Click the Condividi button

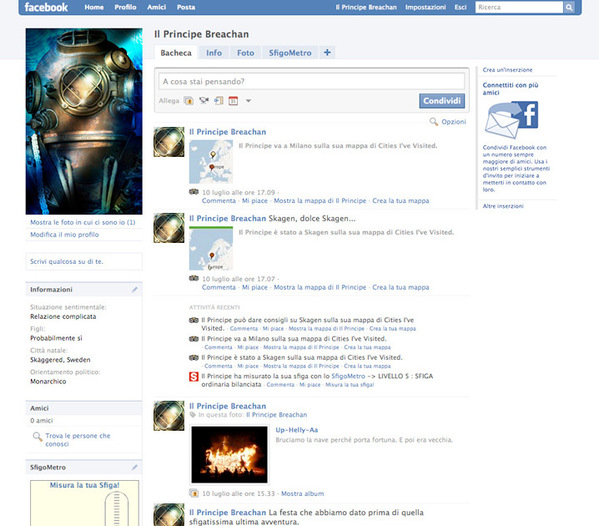coord(442,101)
